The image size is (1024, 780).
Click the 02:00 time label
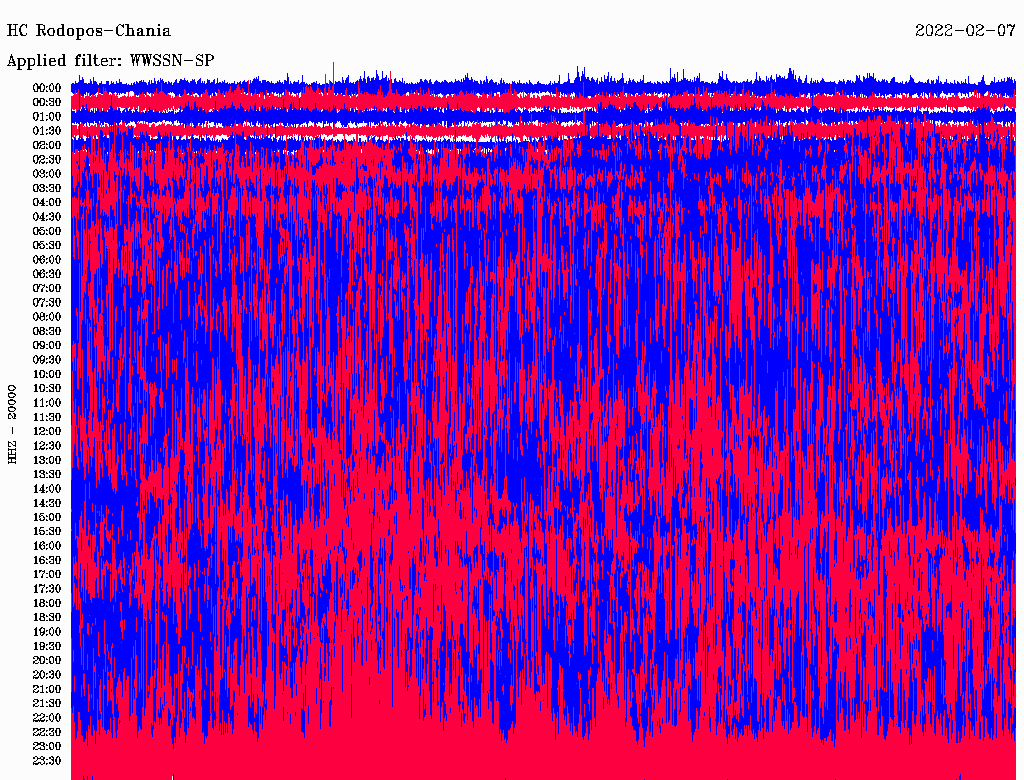47,145
